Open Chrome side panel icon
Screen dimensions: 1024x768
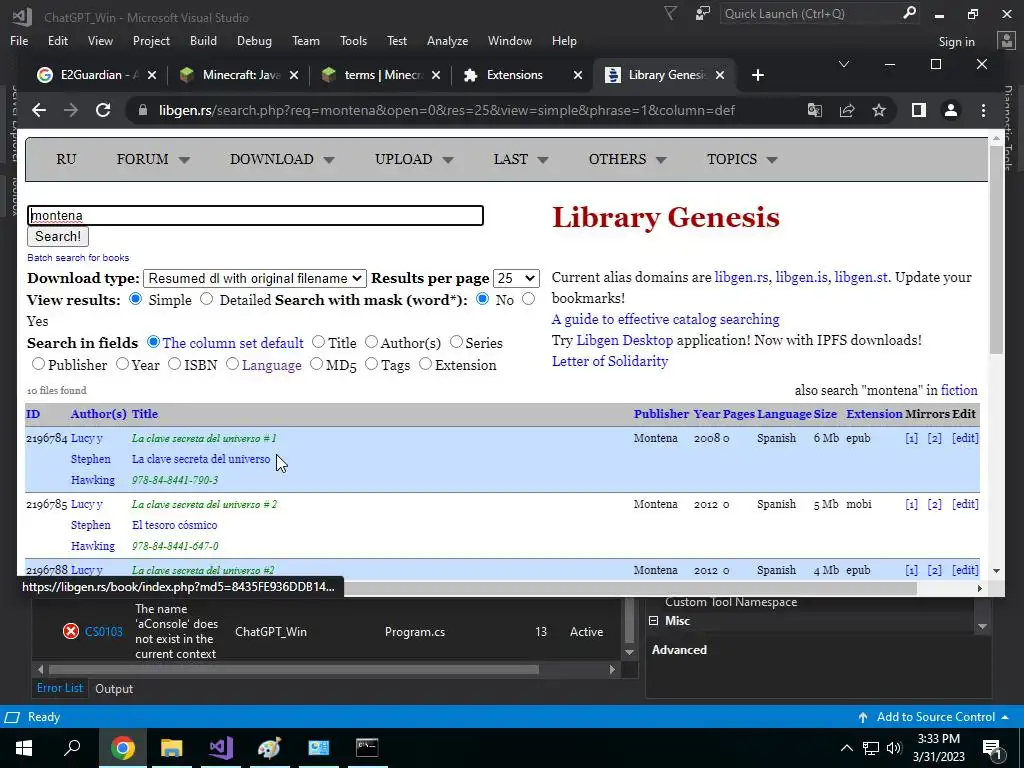919,110
